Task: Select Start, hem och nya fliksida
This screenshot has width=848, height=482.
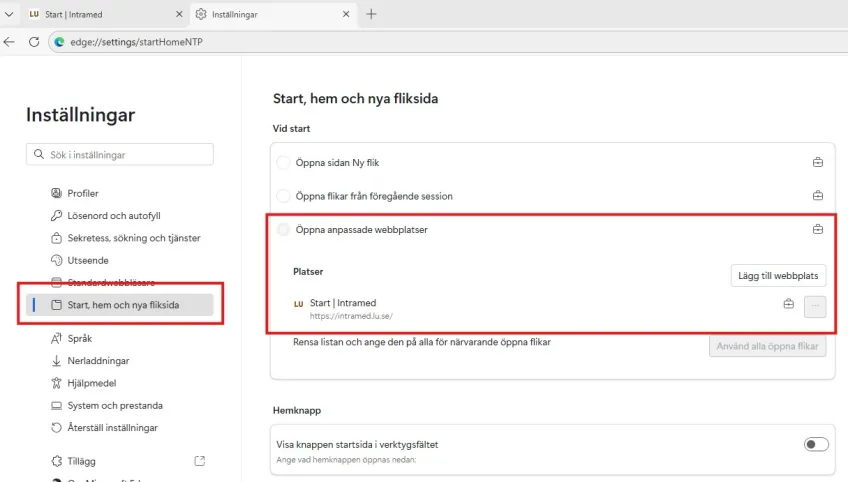Action: coord(120,305)
